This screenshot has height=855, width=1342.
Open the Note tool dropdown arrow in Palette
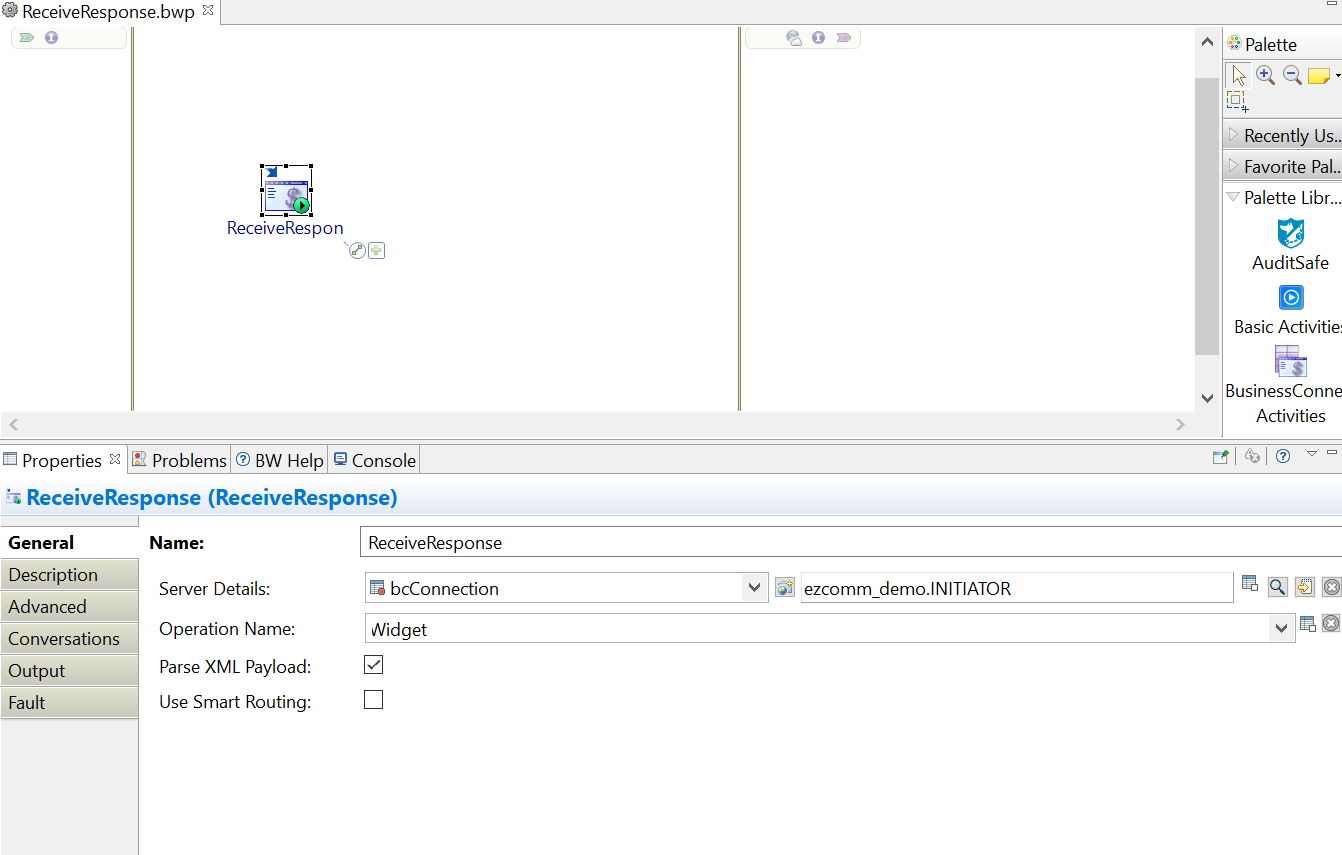1337,76
